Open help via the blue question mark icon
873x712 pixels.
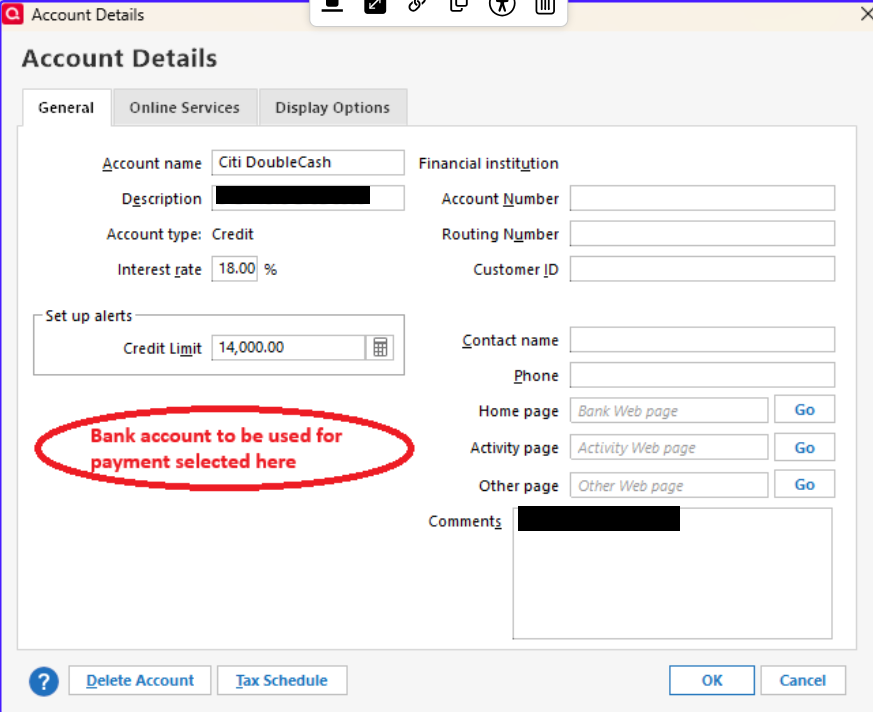tap(44, 681)
